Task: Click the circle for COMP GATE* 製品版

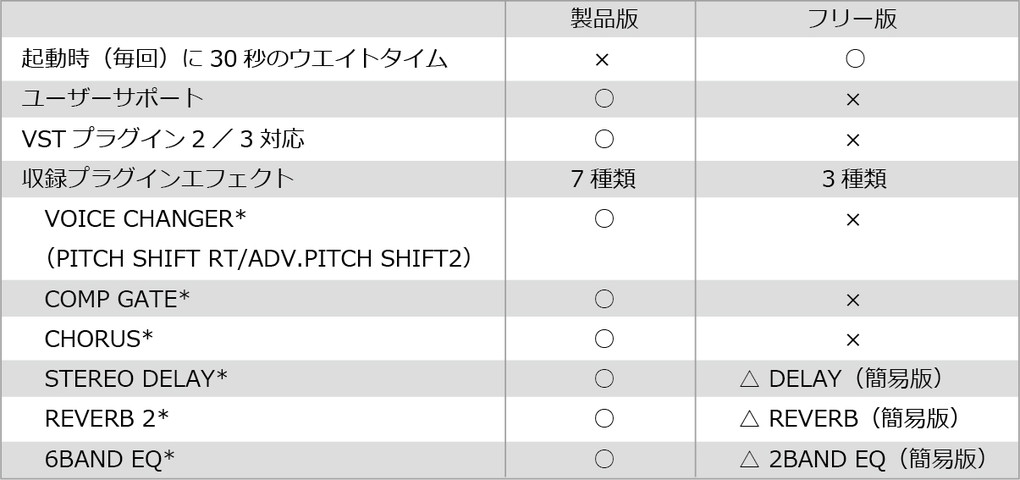Action: 604,299
